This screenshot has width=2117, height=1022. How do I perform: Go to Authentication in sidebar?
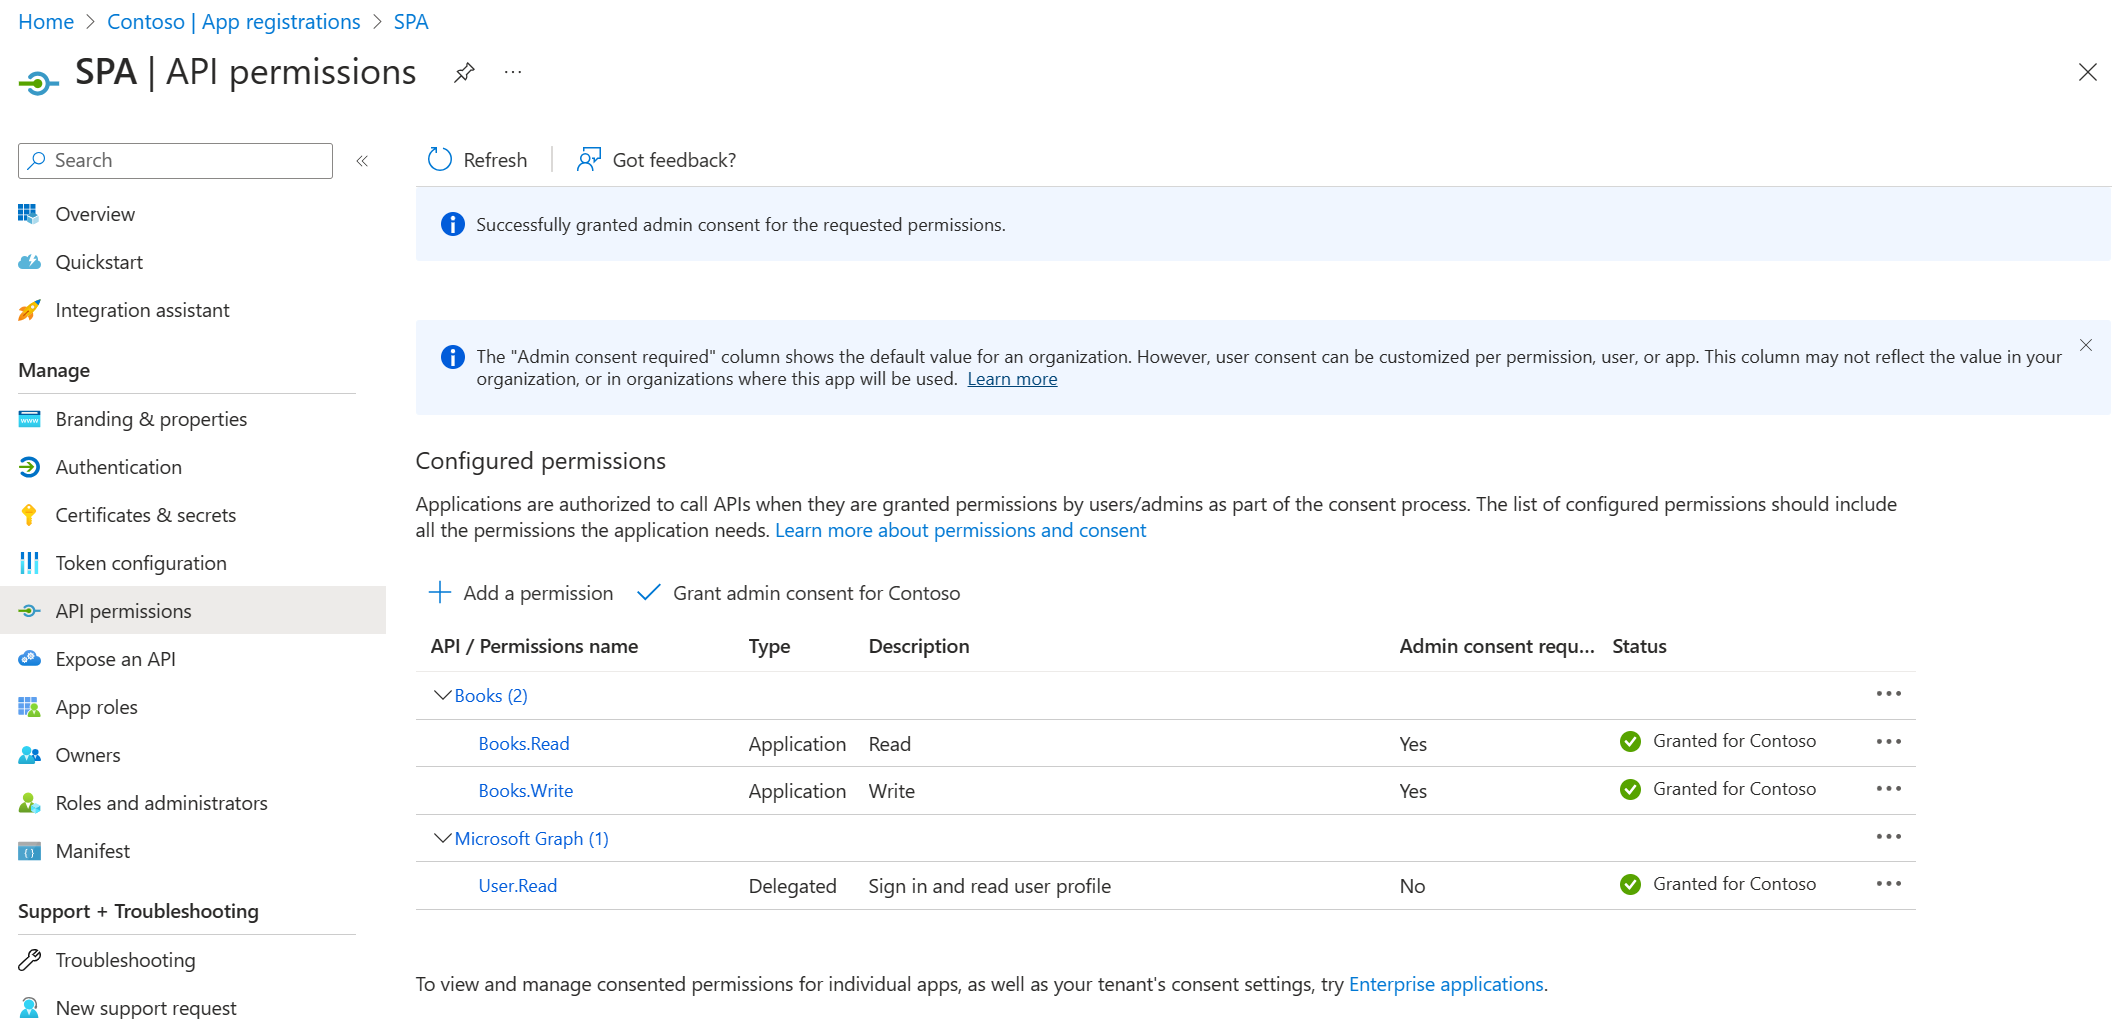click(x=118, y=467)
